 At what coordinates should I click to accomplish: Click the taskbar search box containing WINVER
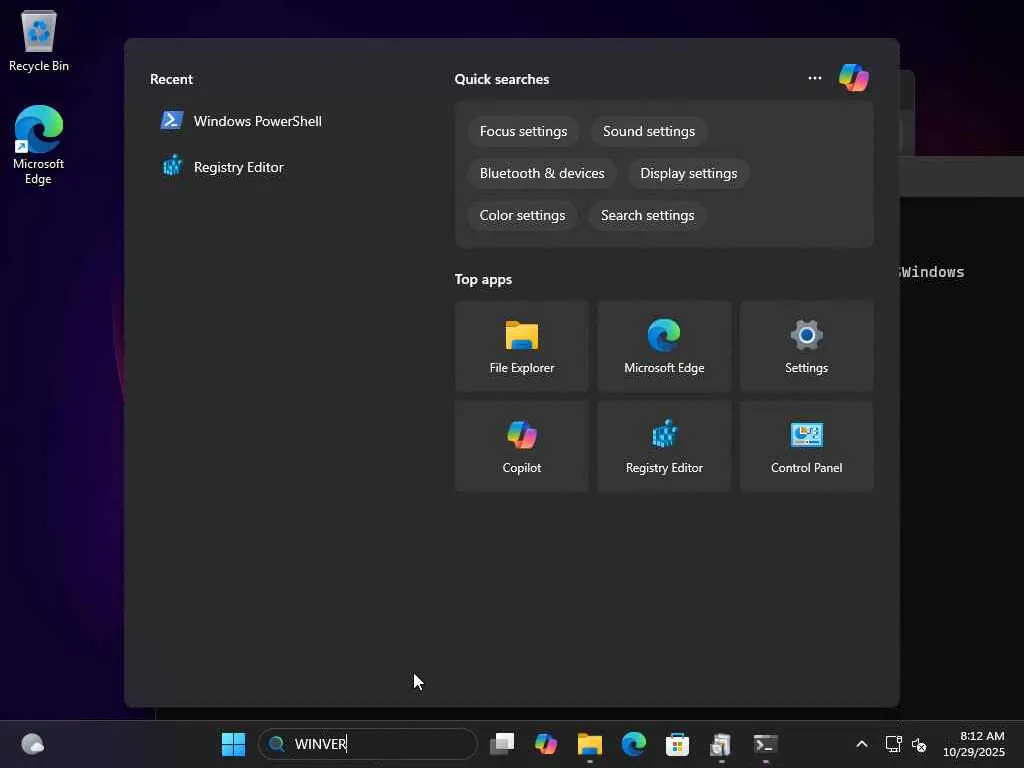(368, 744)
